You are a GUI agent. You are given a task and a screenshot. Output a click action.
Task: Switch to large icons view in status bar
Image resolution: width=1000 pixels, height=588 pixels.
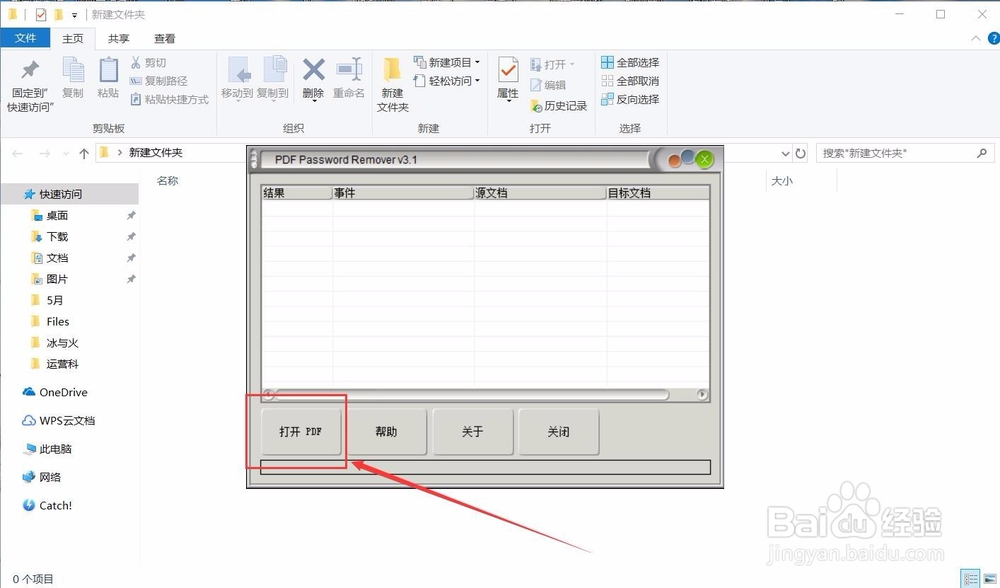(990, 579)
